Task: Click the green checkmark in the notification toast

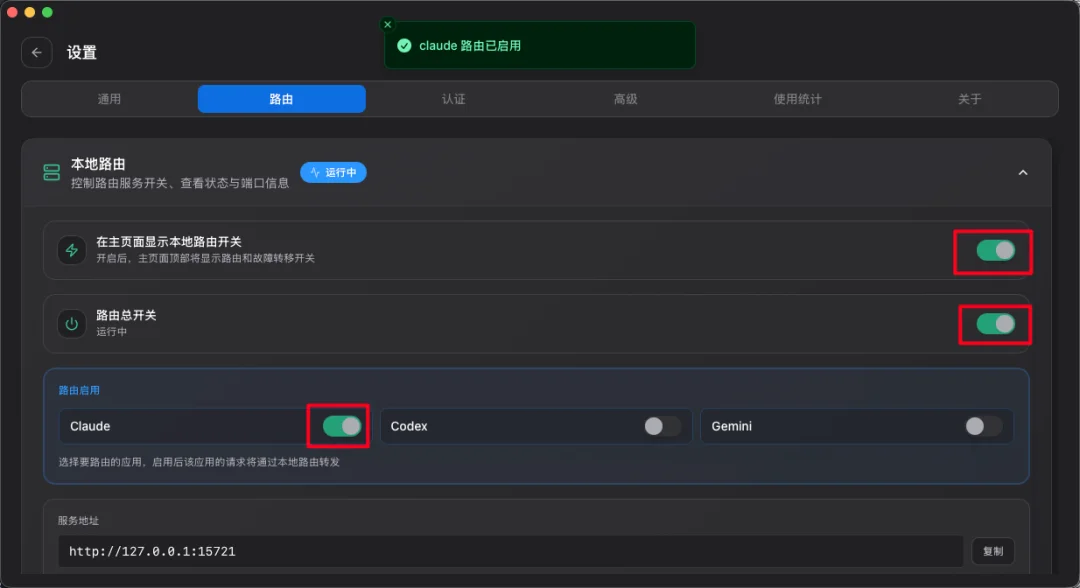Action: pos(404,45)
